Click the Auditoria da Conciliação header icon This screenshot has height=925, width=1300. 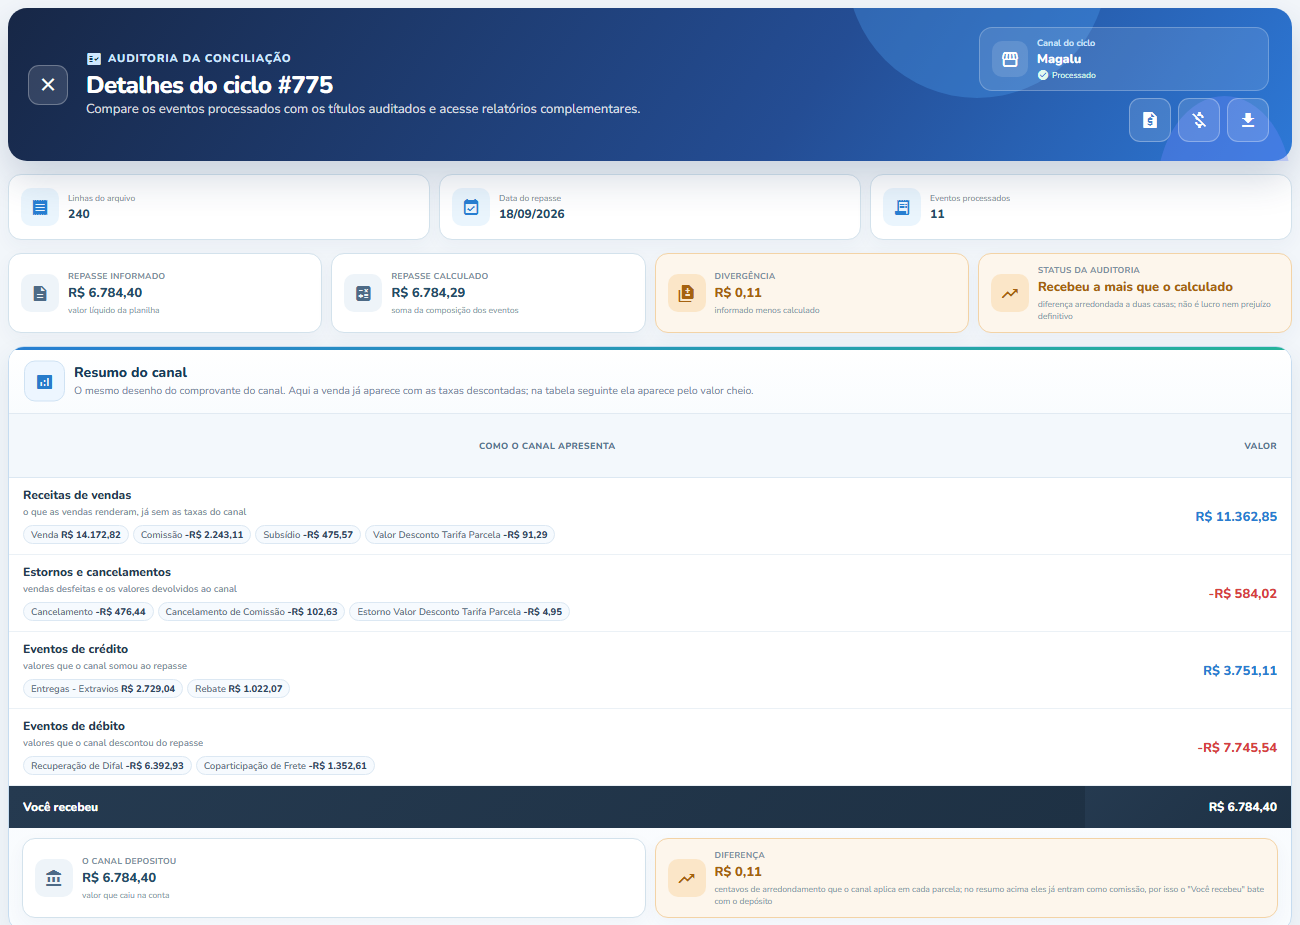(94, 59)
